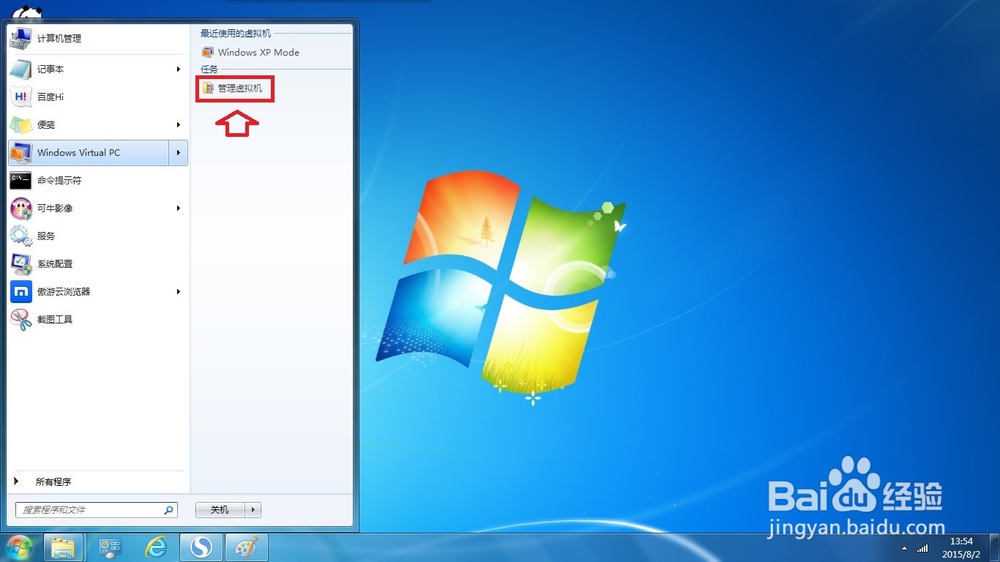Click the 关机 shutdown button
Viewport: 1000px width, 562px height.
(x=220, y=510)
